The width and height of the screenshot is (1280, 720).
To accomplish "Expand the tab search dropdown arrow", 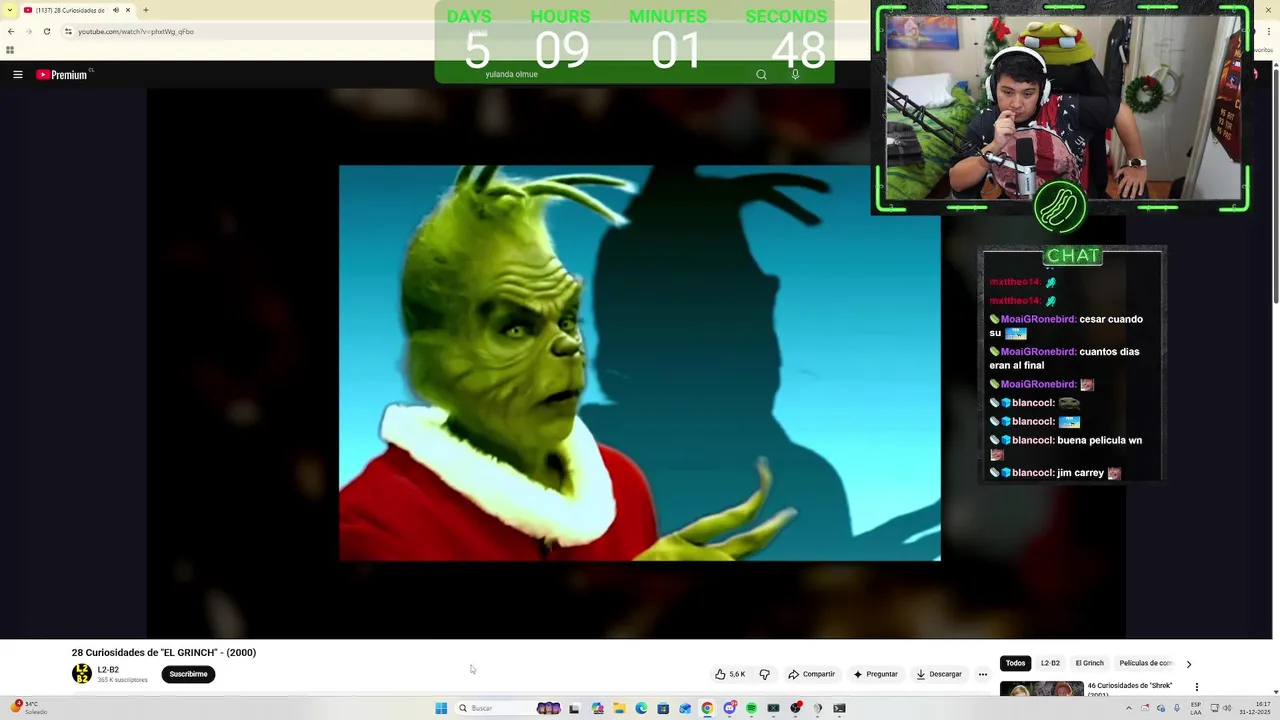I will click(10, 10).
